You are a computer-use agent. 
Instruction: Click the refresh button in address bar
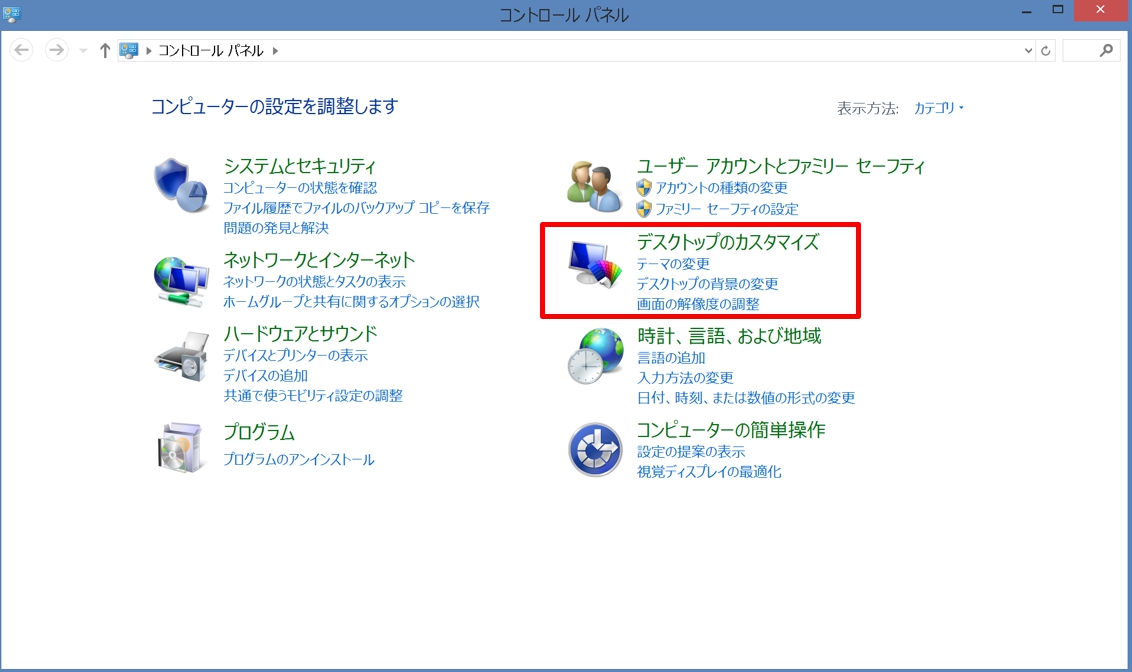pyautogui.click(x=1045, y=51)
